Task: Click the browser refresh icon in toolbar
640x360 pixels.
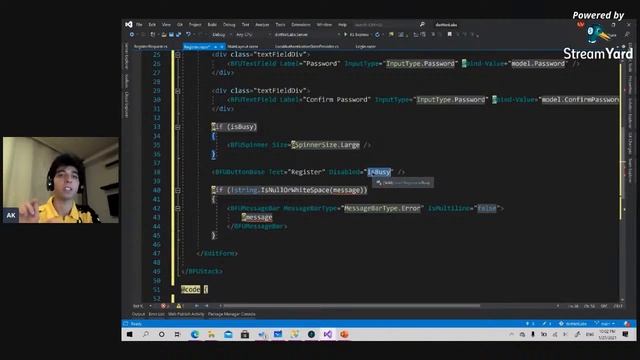Action: coord(377,35)
